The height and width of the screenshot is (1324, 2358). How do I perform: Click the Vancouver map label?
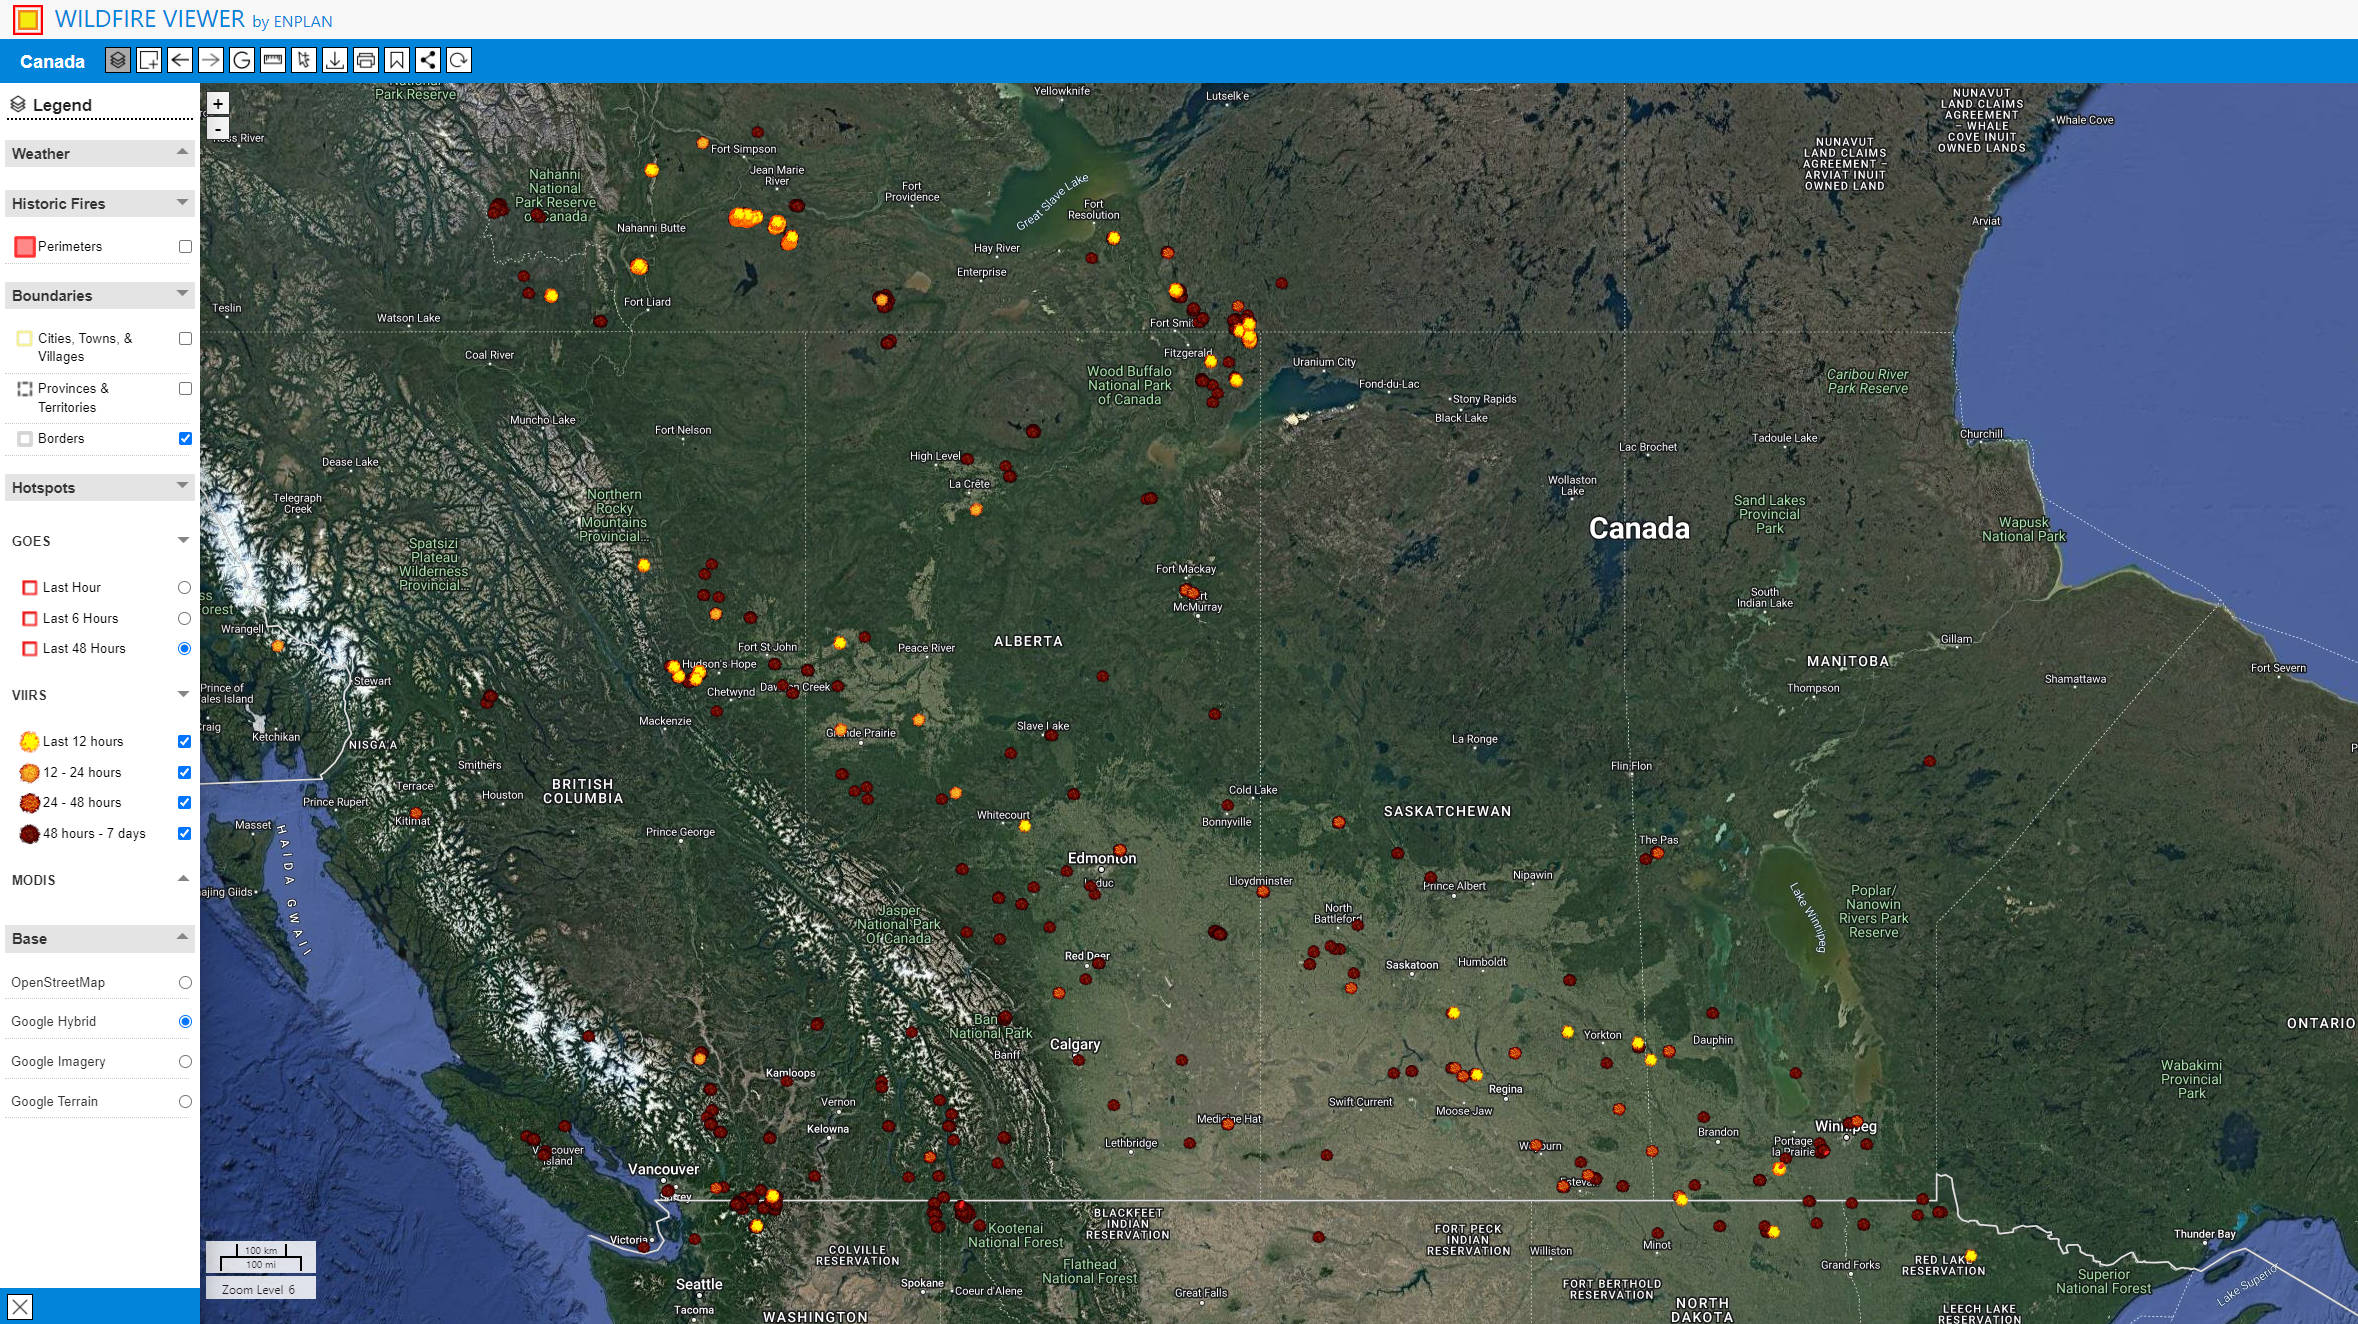[x=663, y=1169]
